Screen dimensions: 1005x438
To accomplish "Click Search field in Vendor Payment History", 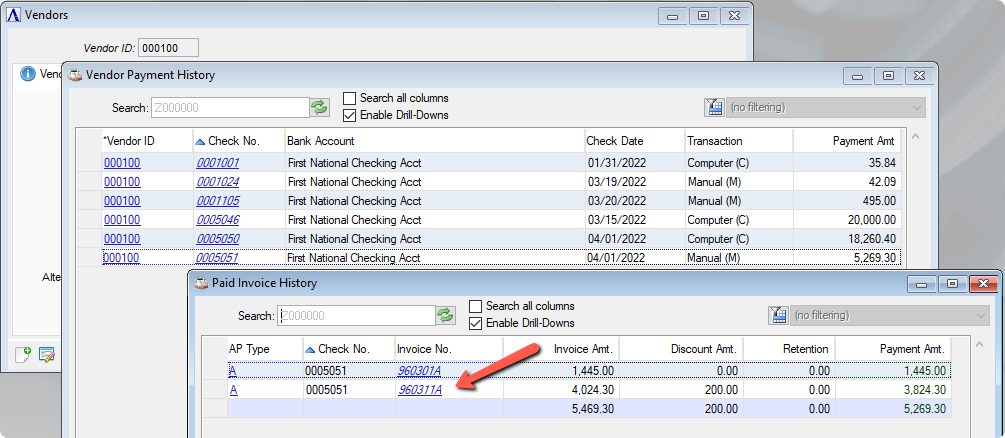I will tap(230, 108).
